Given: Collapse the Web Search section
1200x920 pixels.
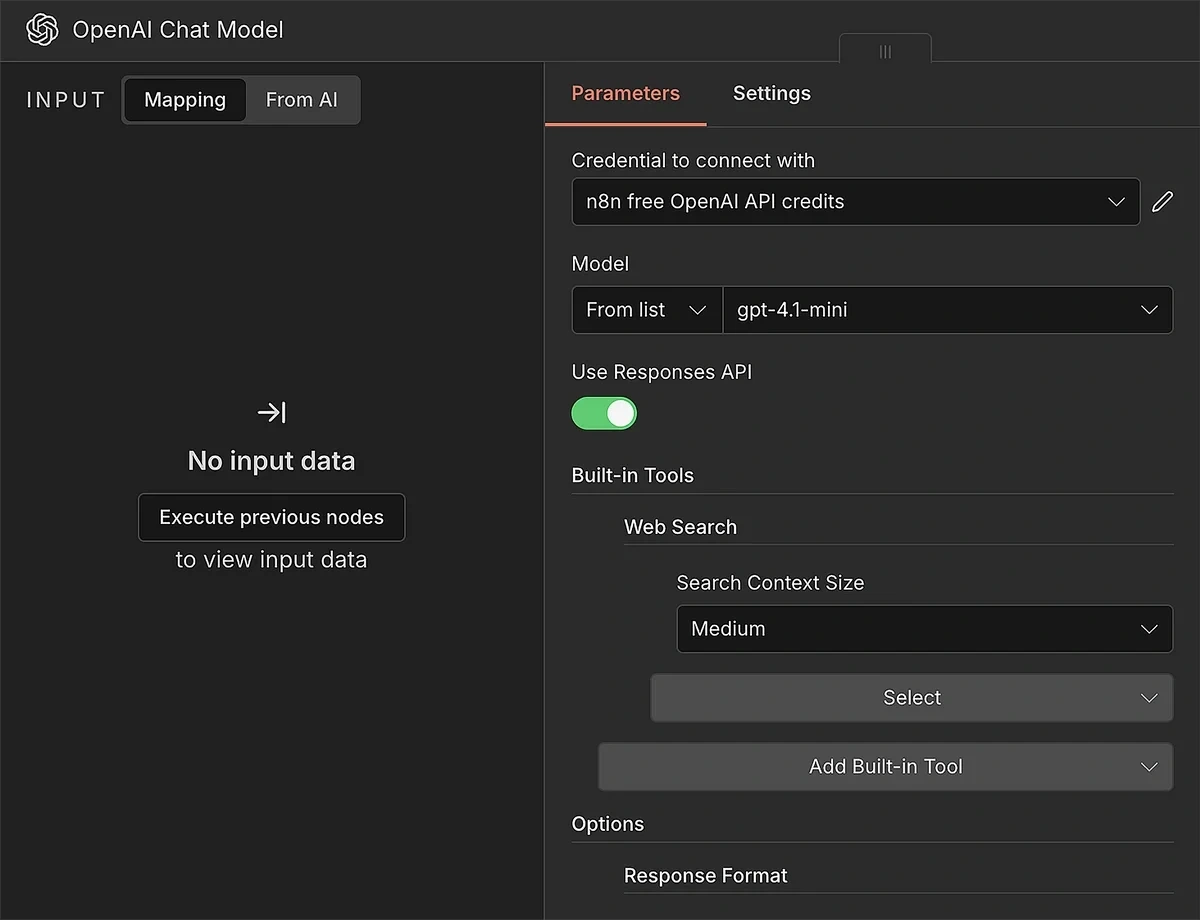Looking at the screenshot, I should click(x=680, y=527).
